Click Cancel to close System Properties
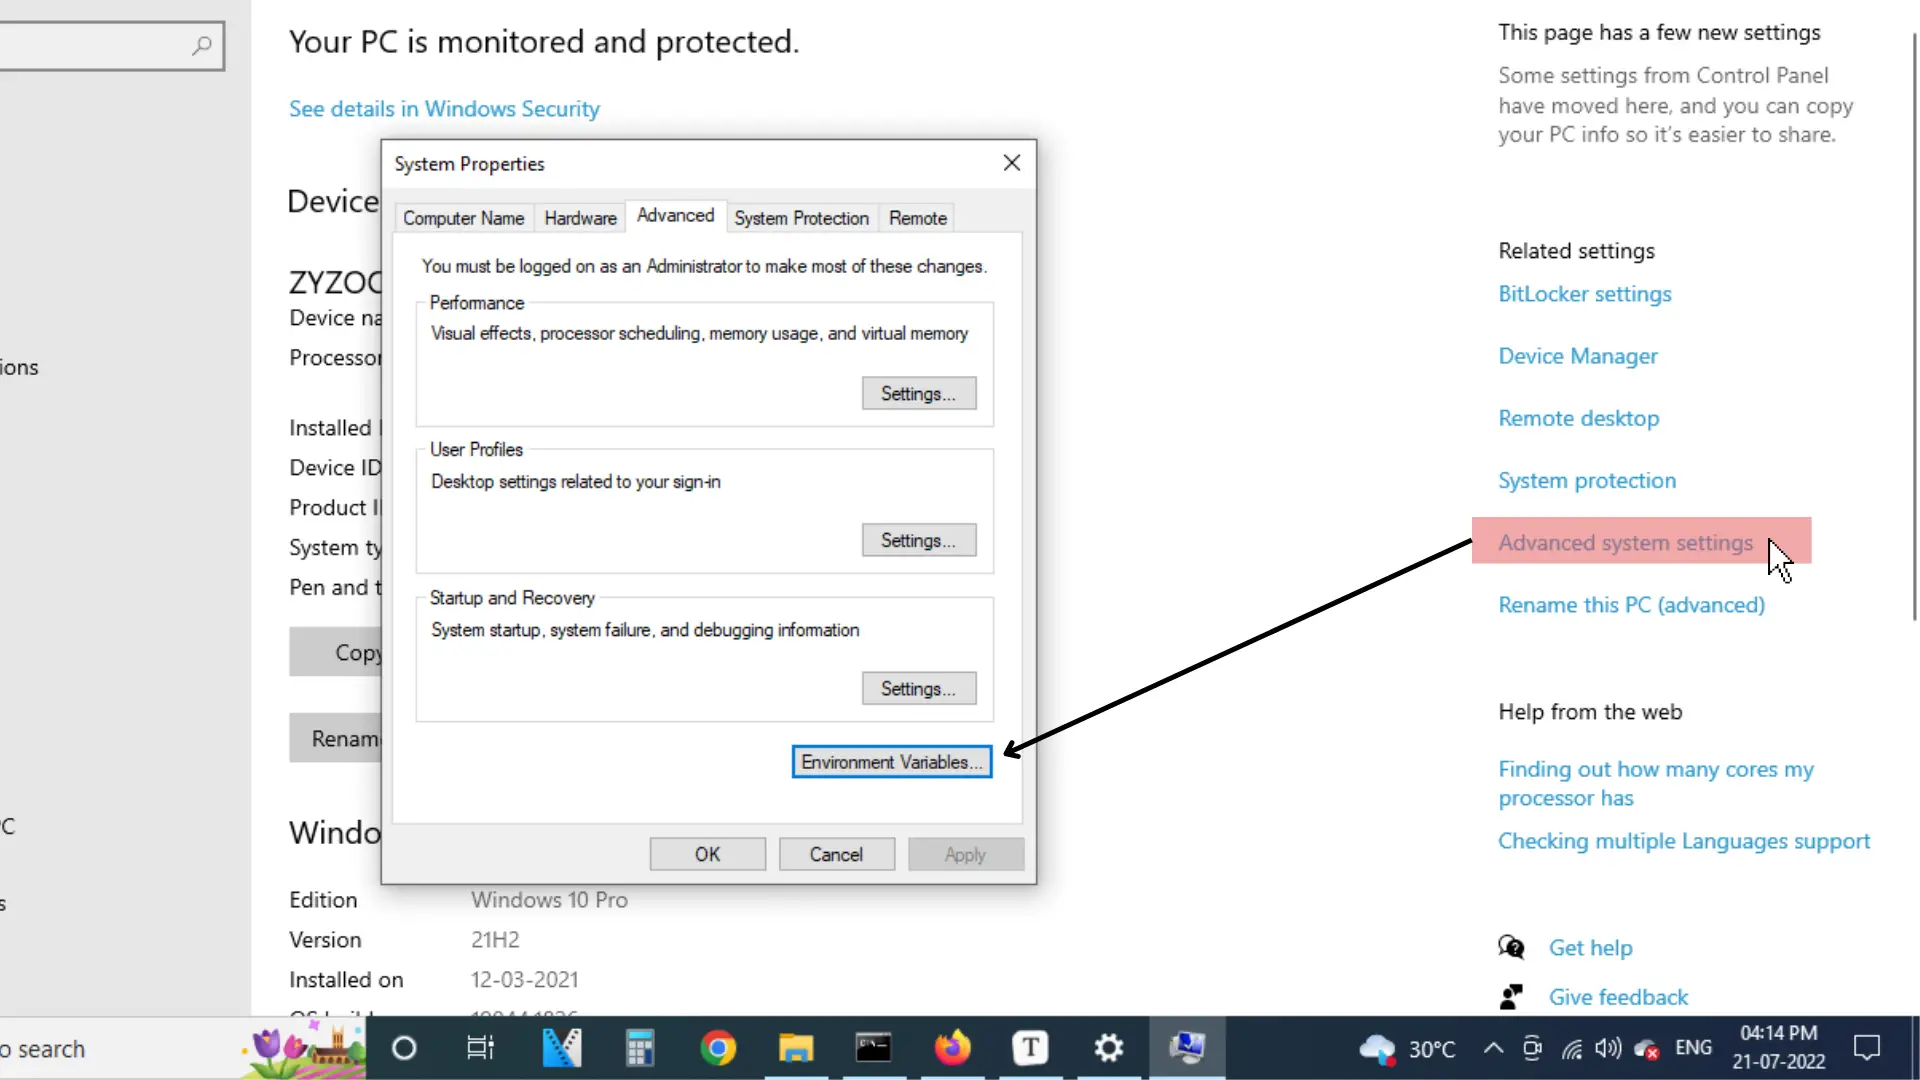This screenshot has height=1080, width=1920. click(x=836, y=853)
